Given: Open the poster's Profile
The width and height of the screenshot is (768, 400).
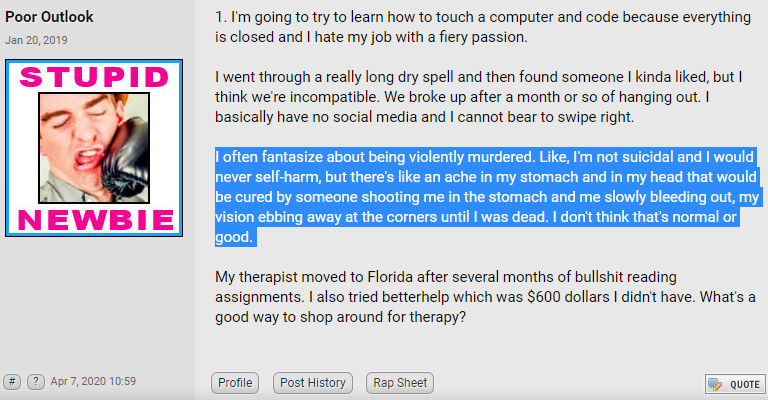Looking at the screenshot, I should click(x=235, y=383).
